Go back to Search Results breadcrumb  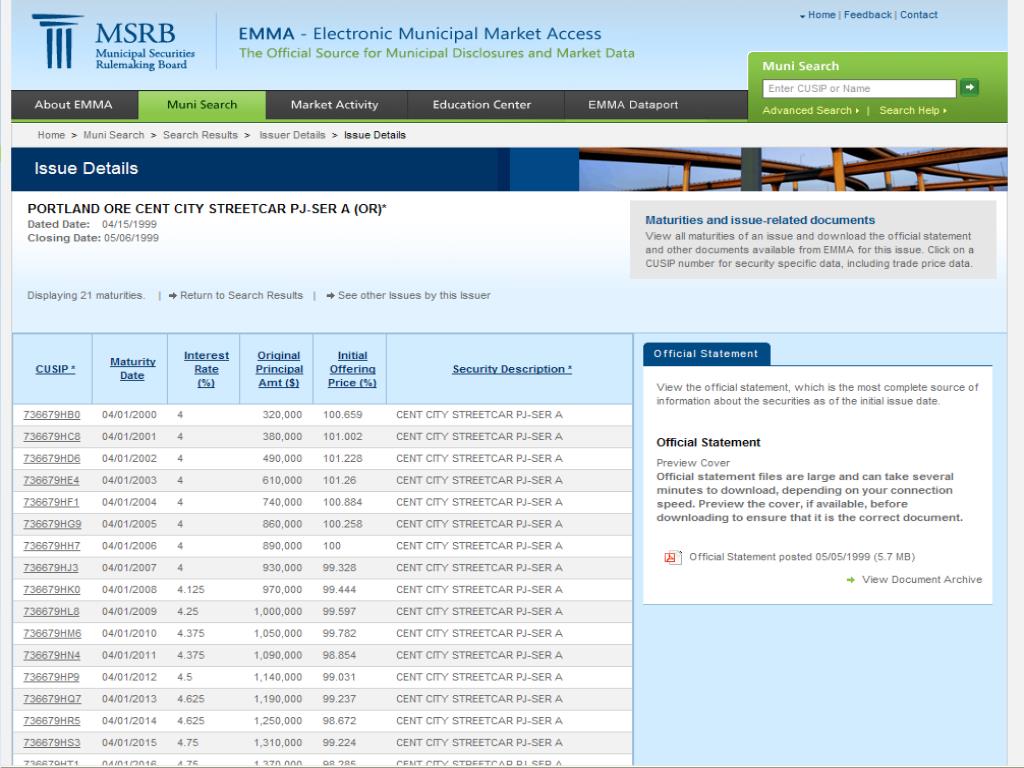pyautogui.click(x=200, y=135)
